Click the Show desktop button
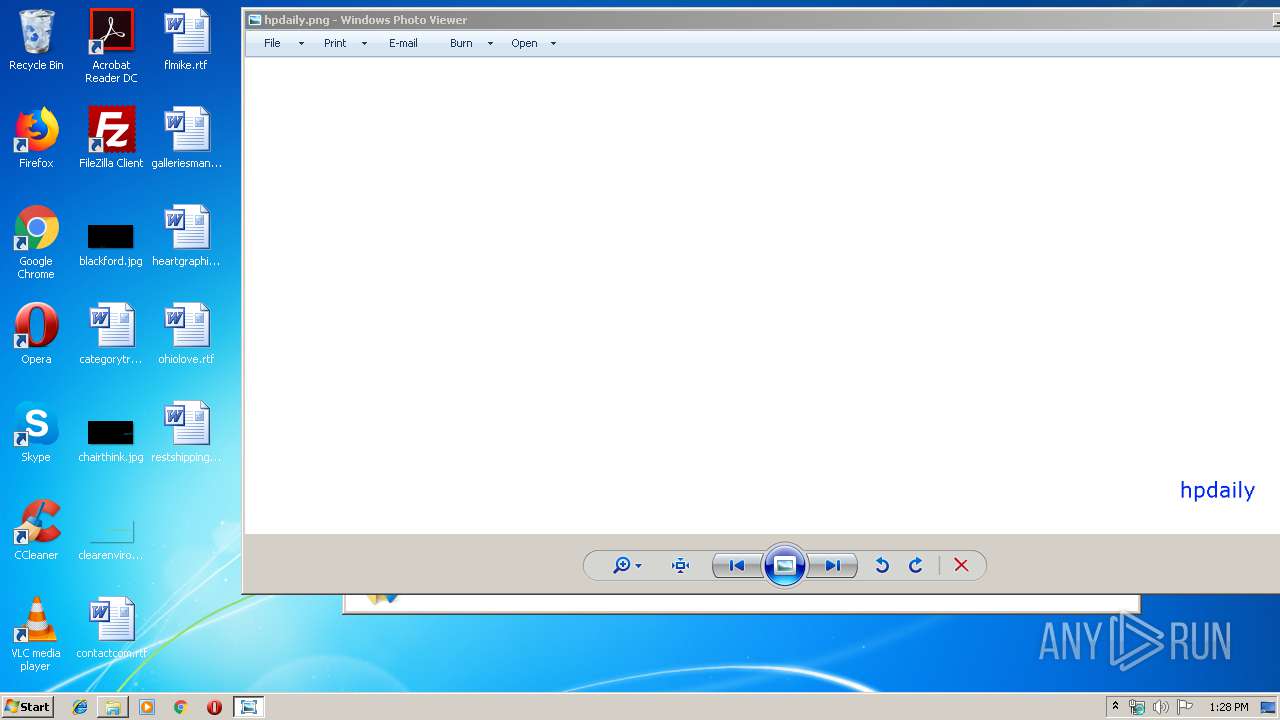1280x720 pixels. (x=1268, y=707)
